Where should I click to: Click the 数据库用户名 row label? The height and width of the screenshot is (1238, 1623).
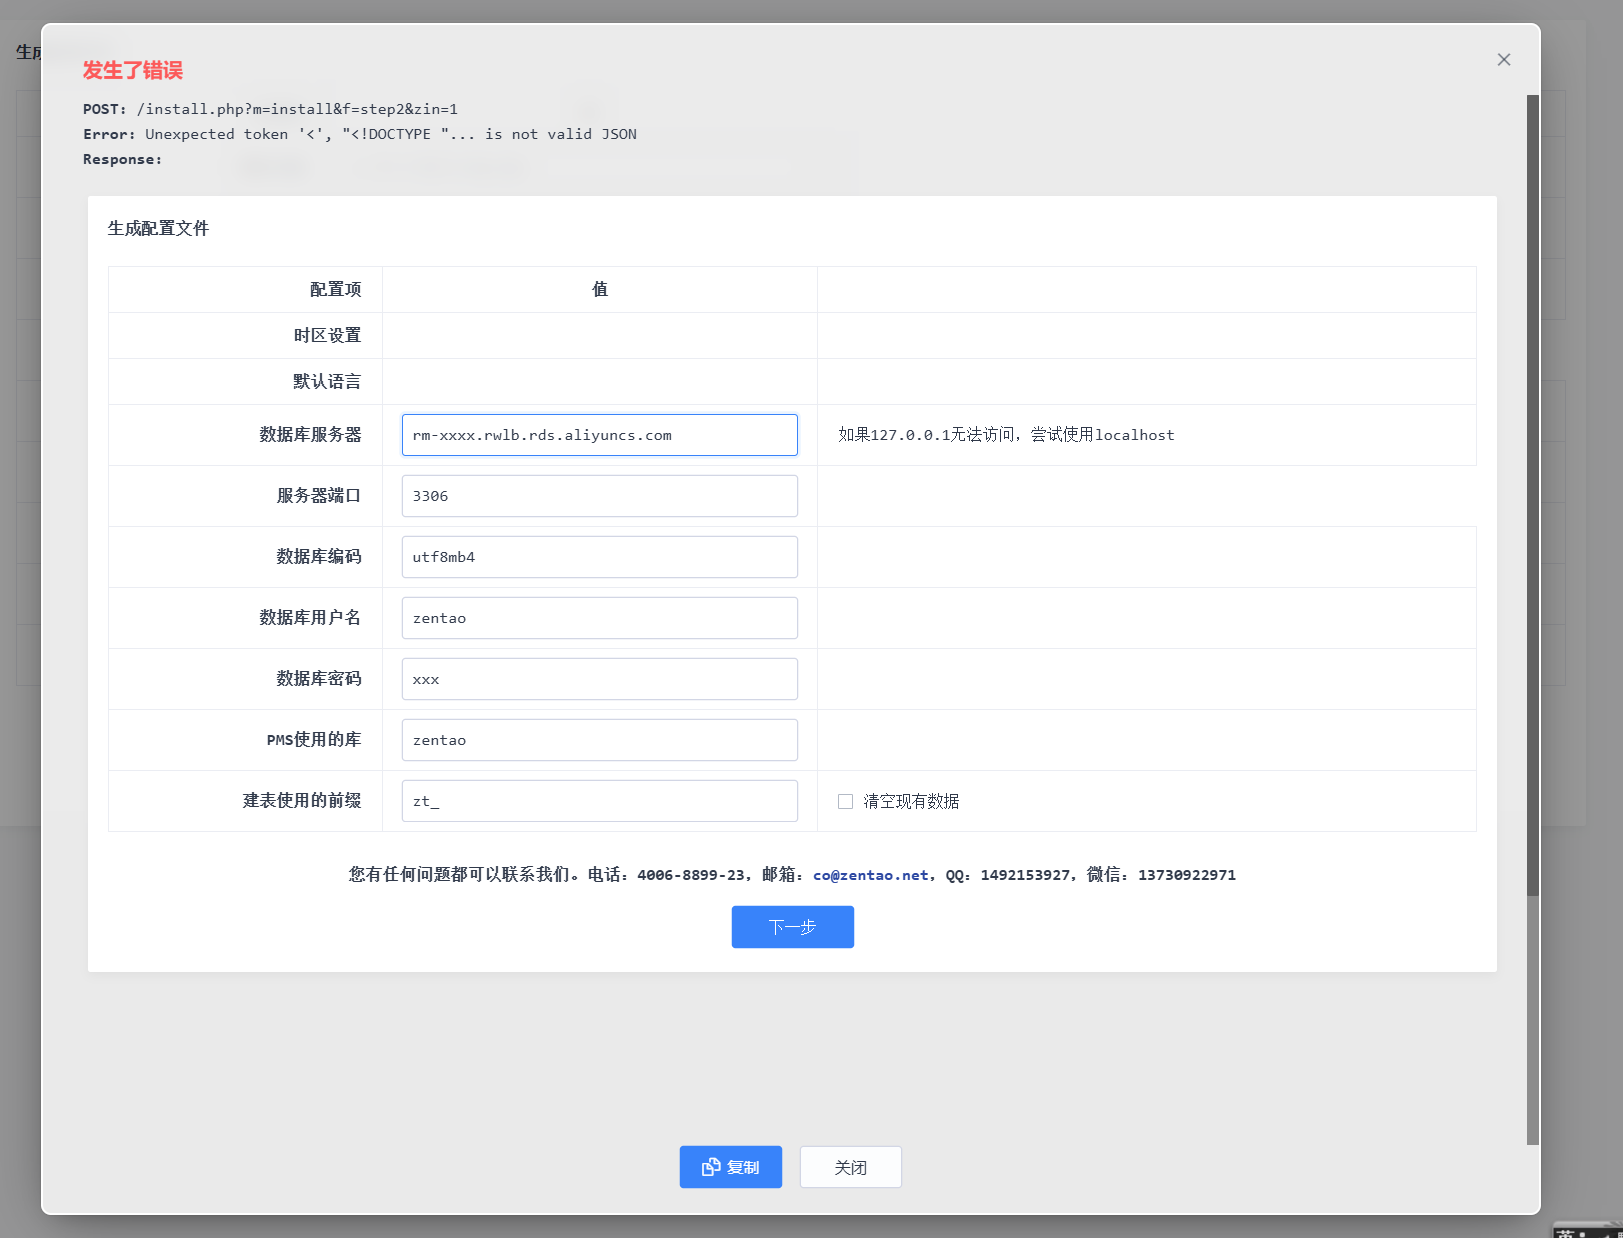click(310, 618)
